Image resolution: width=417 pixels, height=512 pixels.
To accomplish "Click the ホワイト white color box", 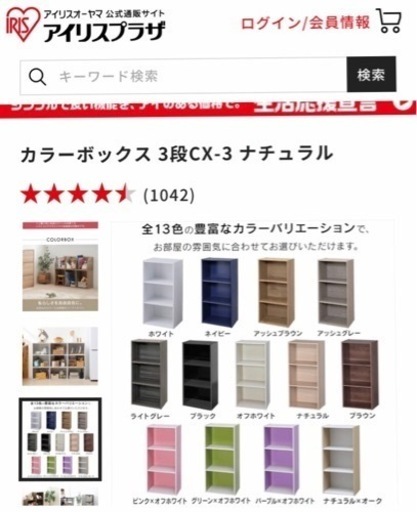I will [x=162, y=292].
